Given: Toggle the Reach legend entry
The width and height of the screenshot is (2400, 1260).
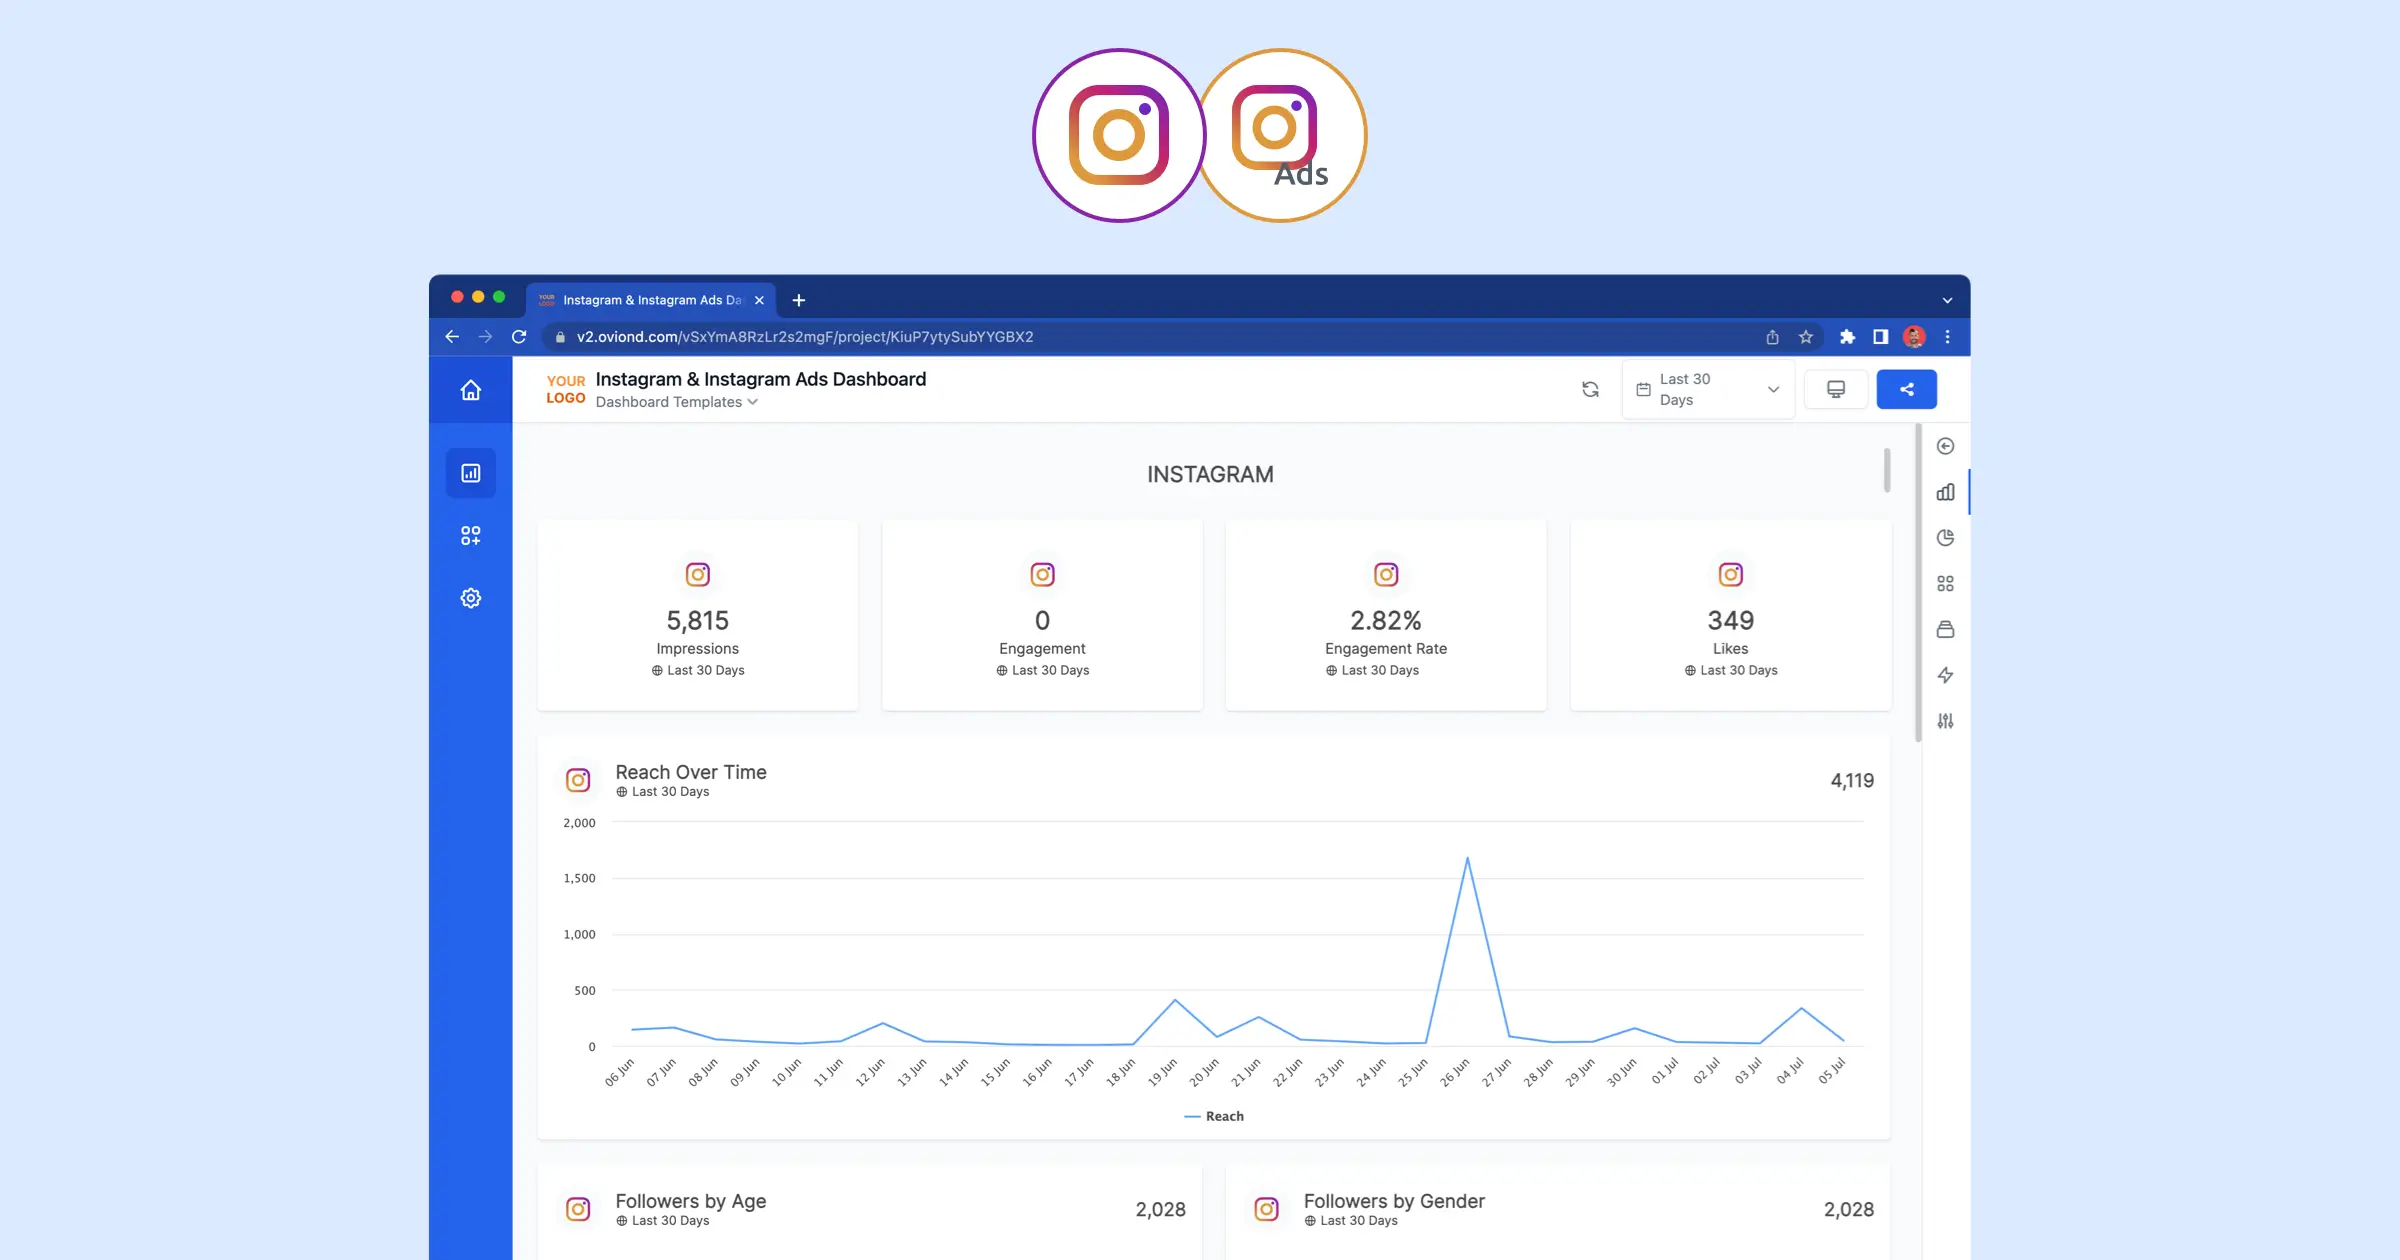Looking at the screenshot, I should pyautogui.click(x=1214, y=1116).
